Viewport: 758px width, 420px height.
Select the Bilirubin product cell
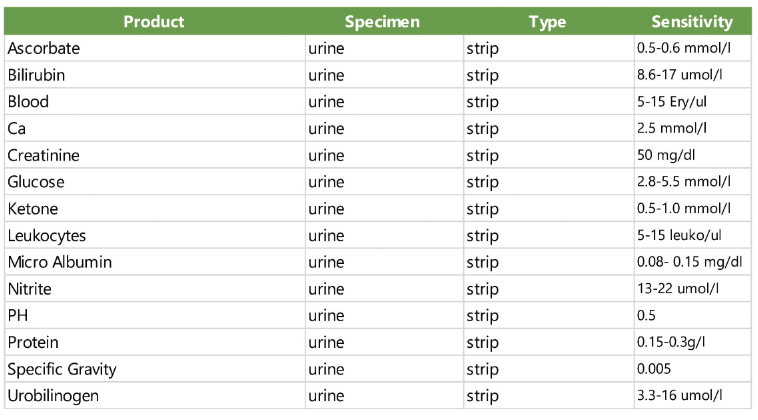[x=155, y=75]
